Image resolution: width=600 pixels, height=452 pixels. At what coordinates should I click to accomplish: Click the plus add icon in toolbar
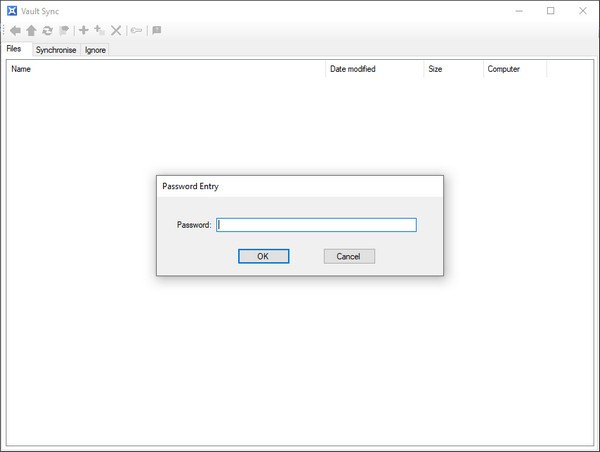84,31
